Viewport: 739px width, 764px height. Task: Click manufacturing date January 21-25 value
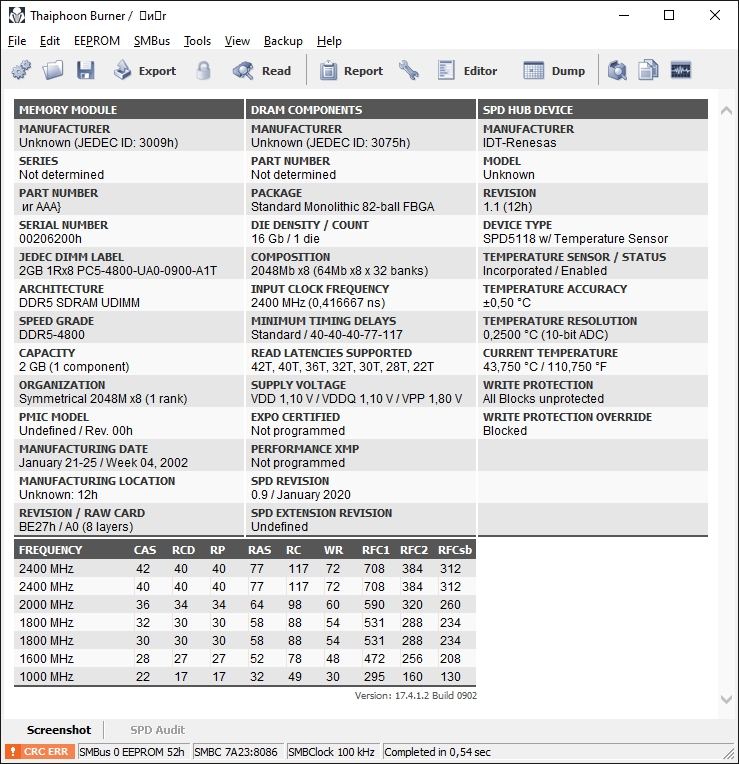point(103,462)
